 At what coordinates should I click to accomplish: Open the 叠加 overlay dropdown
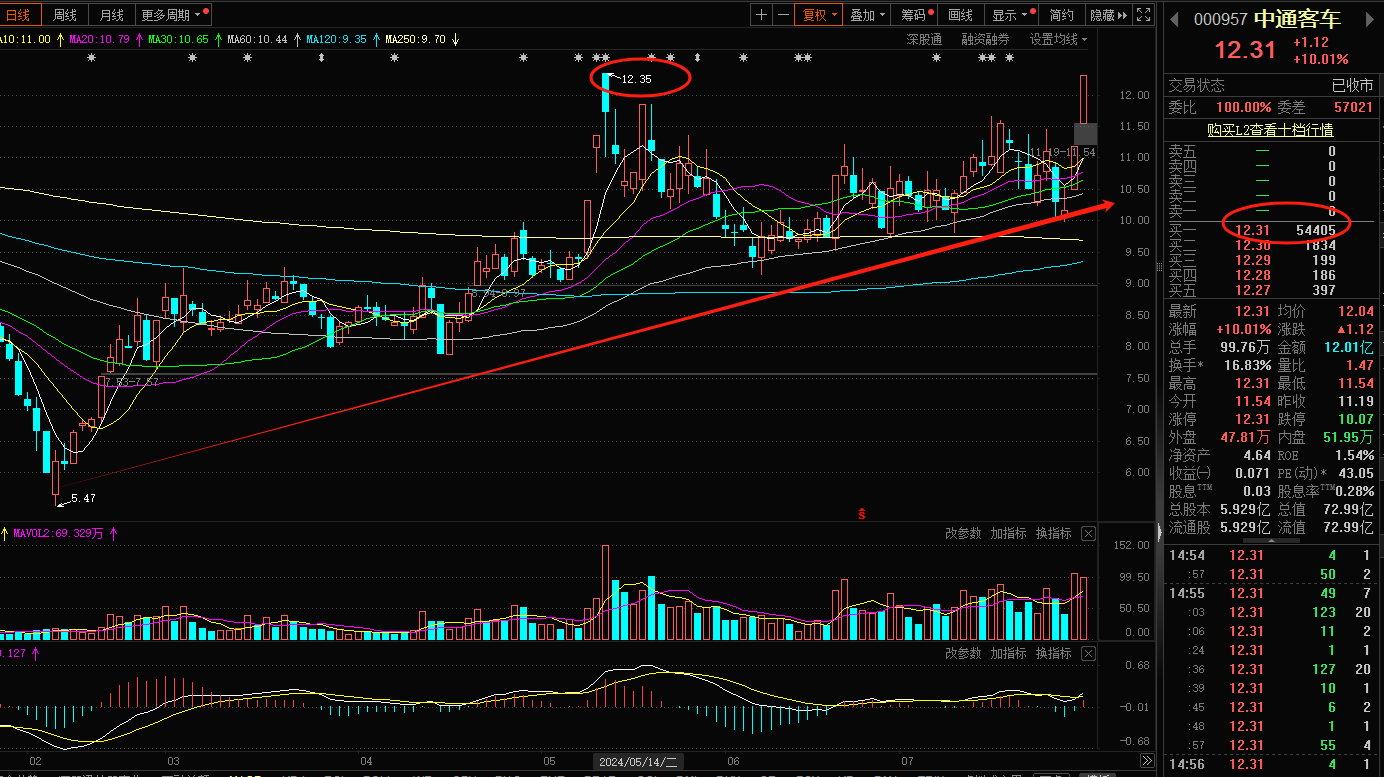[867, 15]
